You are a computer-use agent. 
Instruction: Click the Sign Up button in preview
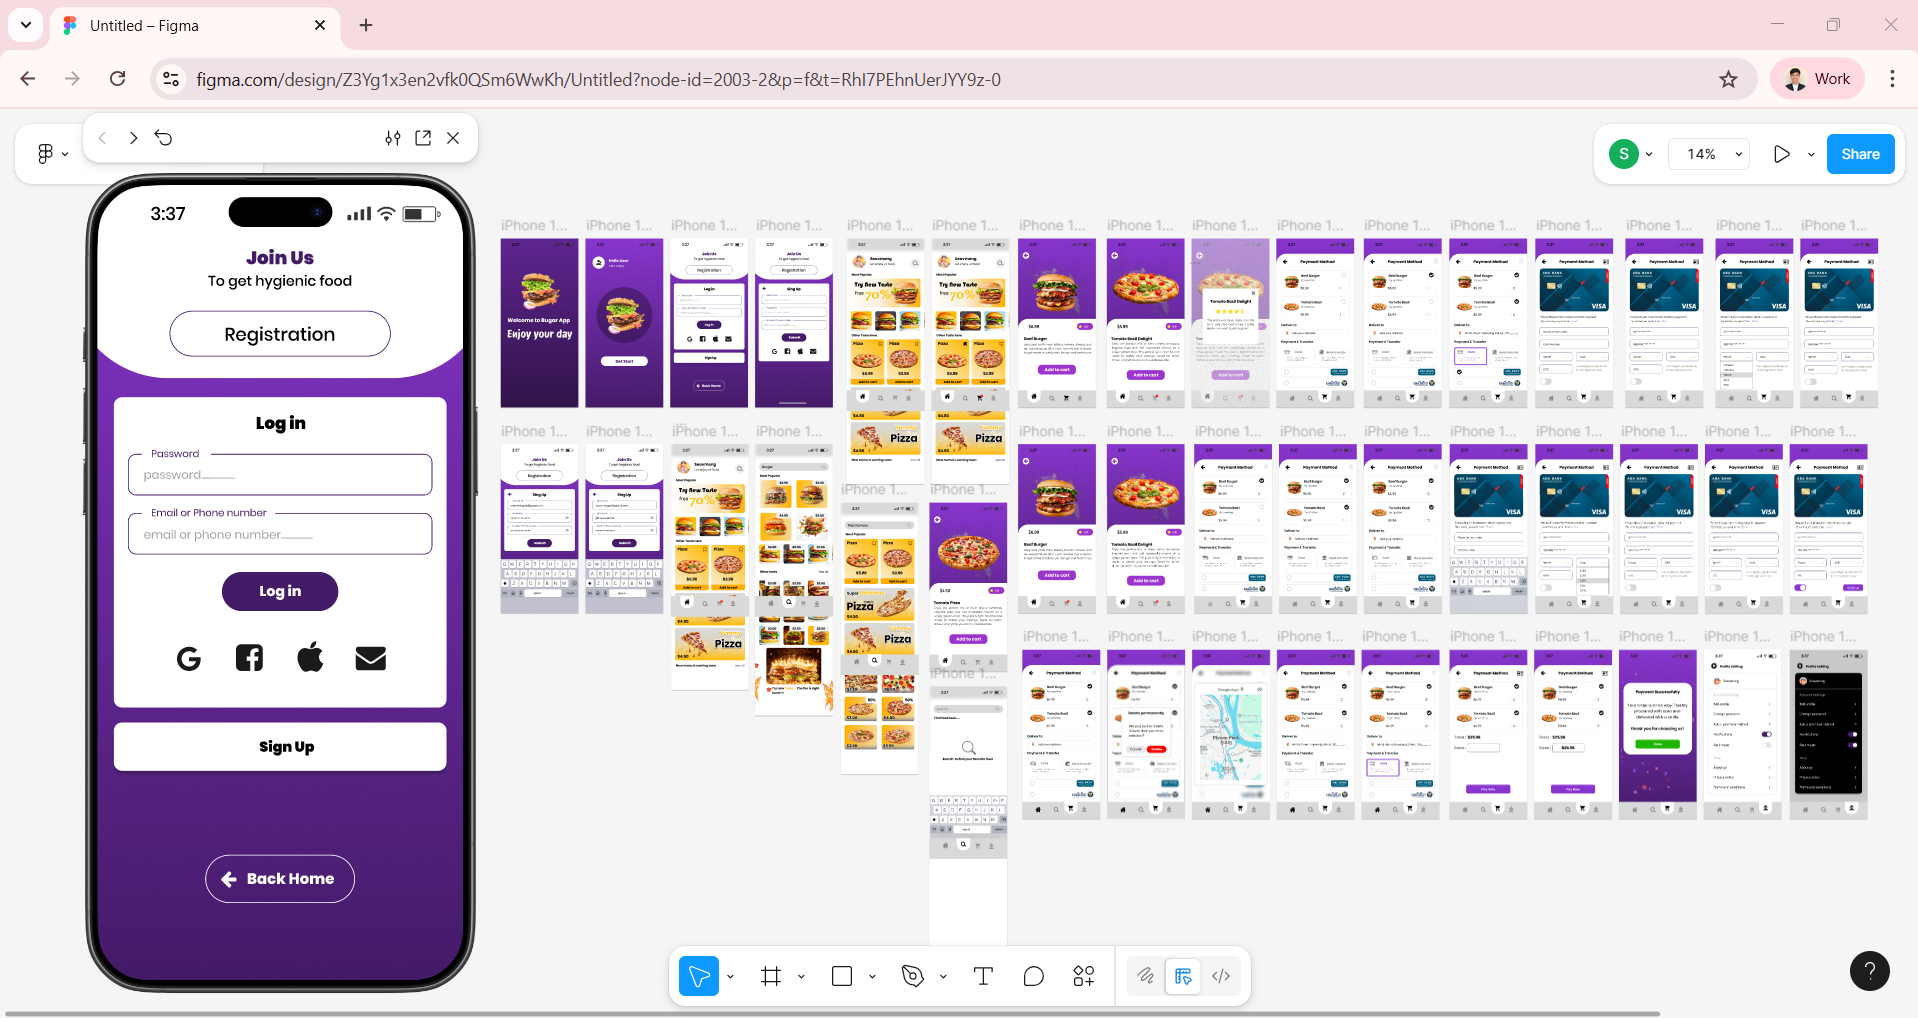[x=280, y=747]
